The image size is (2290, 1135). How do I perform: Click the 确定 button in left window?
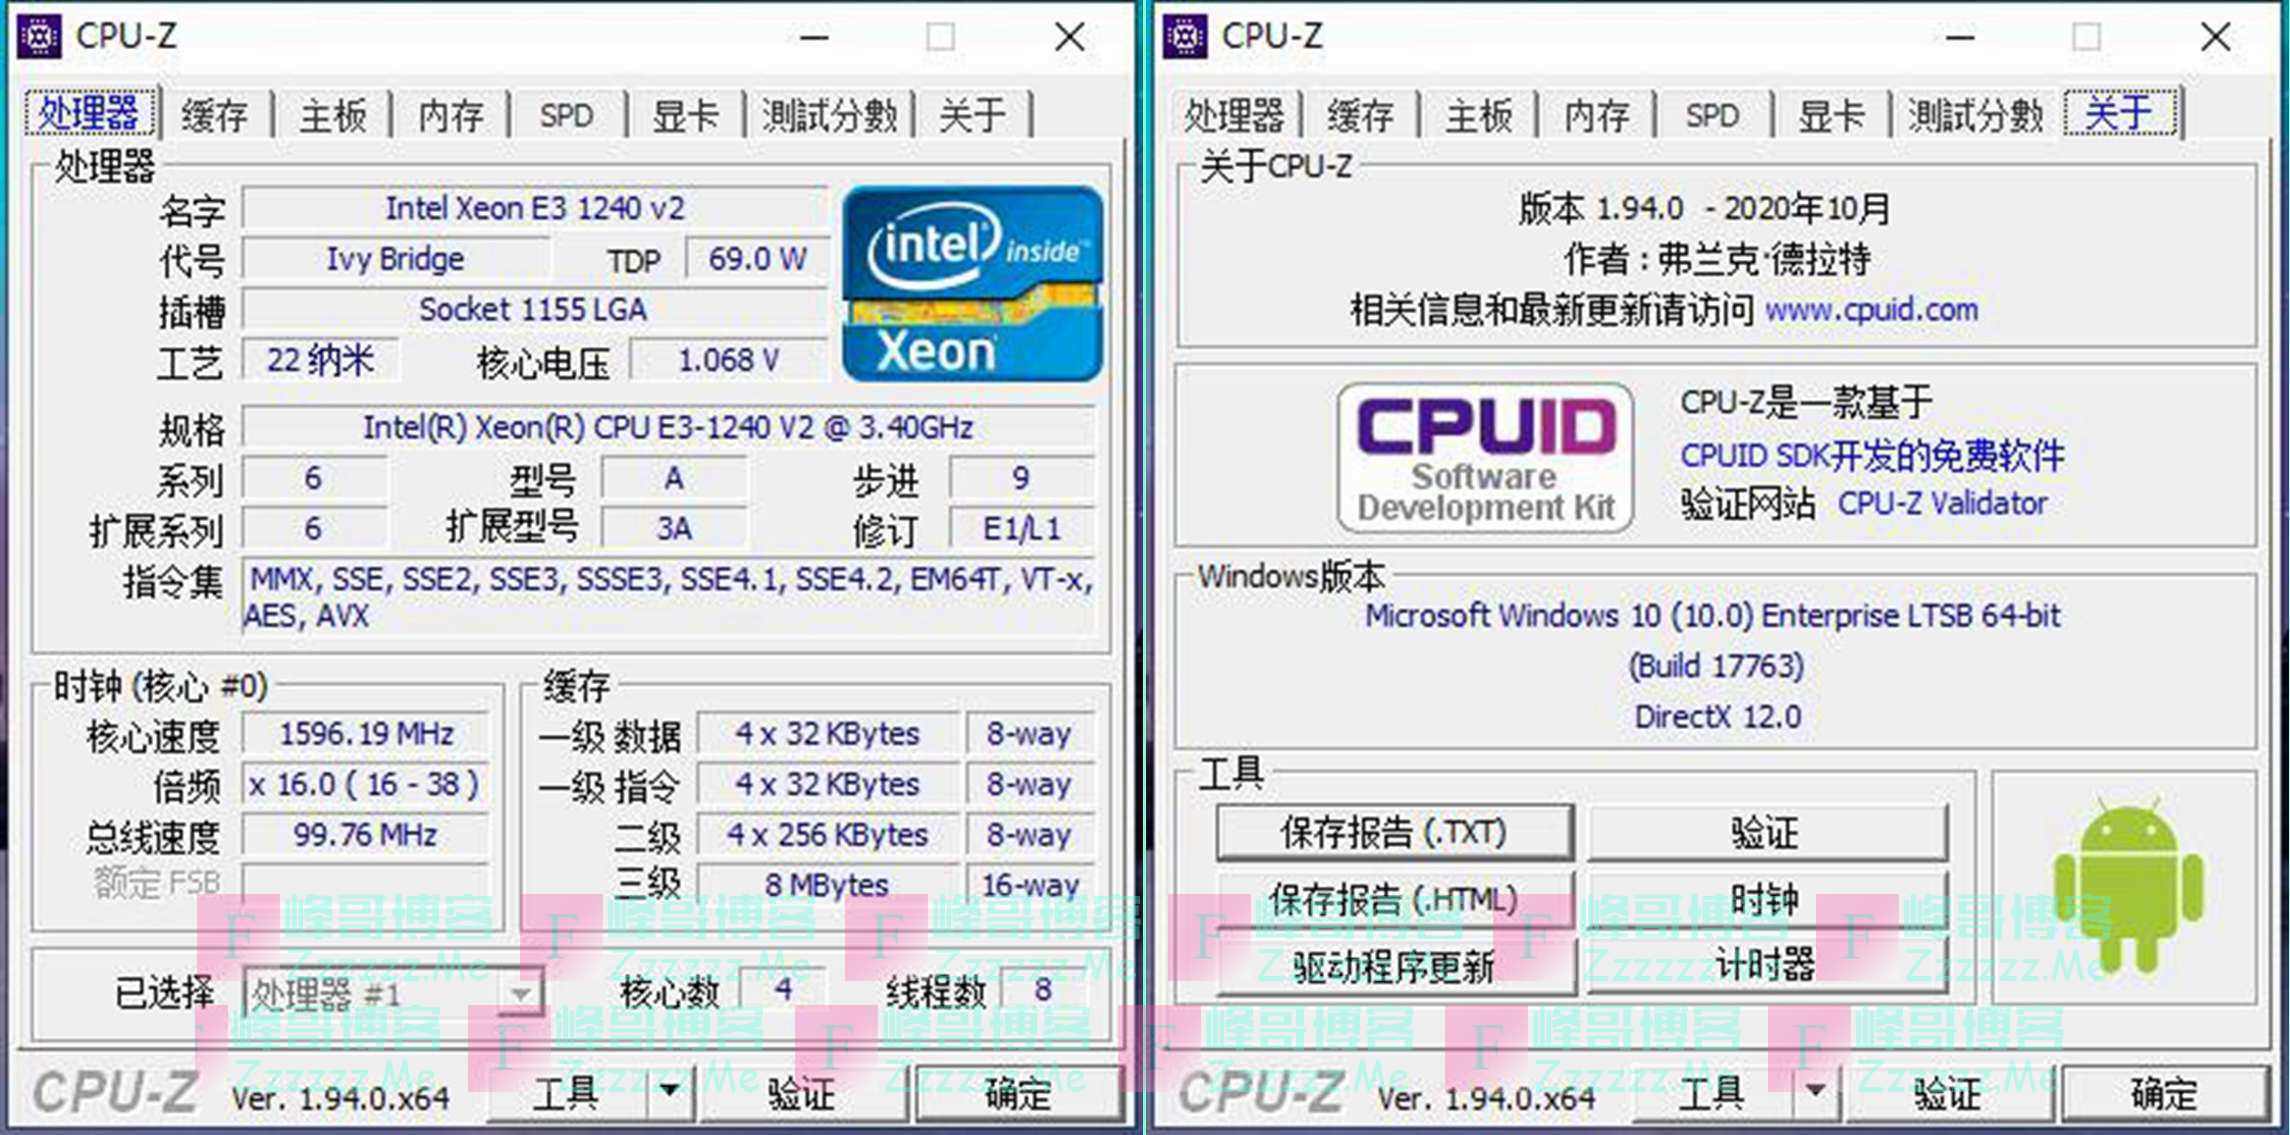coord(1017,1093)
